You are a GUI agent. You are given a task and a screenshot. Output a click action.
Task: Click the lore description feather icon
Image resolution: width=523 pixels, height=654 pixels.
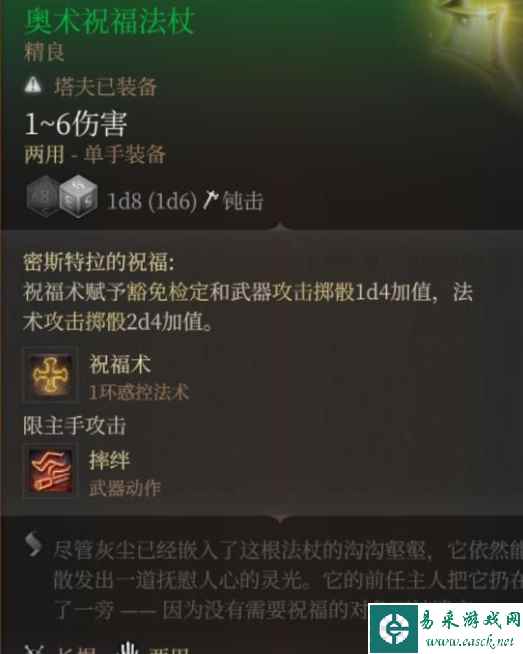(33, 544)
